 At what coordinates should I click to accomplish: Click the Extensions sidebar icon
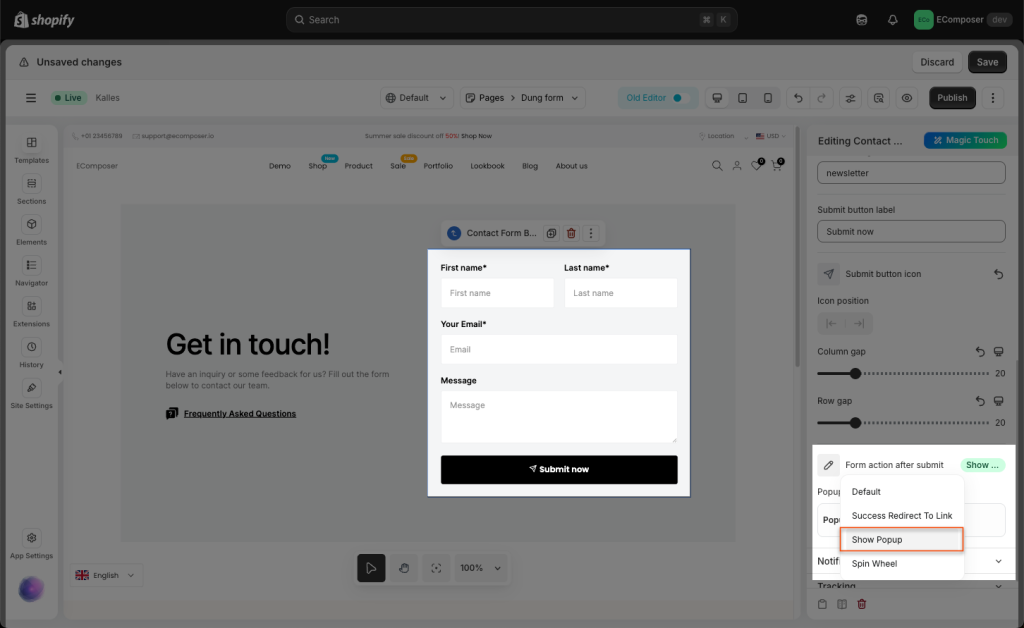(31, 312)
